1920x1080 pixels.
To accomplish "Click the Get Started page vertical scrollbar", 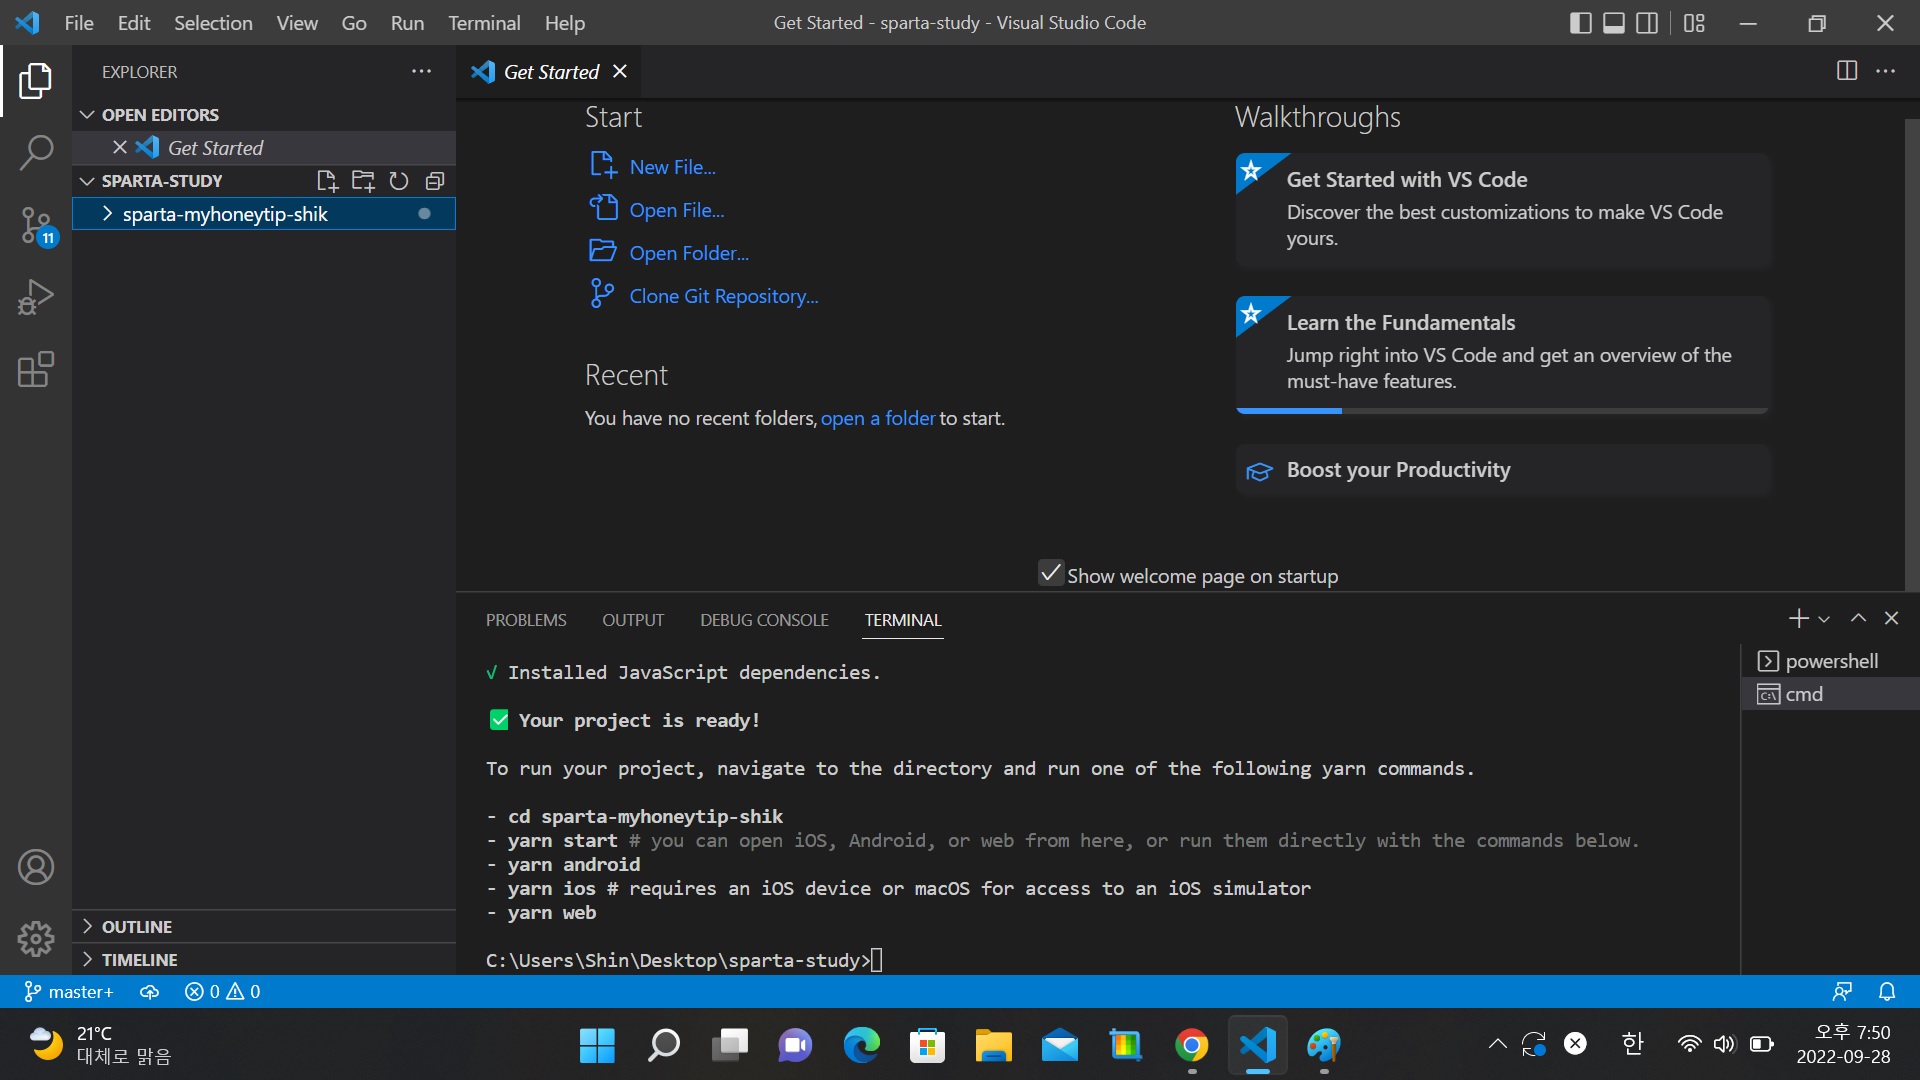I will (x=1912, y=354).
